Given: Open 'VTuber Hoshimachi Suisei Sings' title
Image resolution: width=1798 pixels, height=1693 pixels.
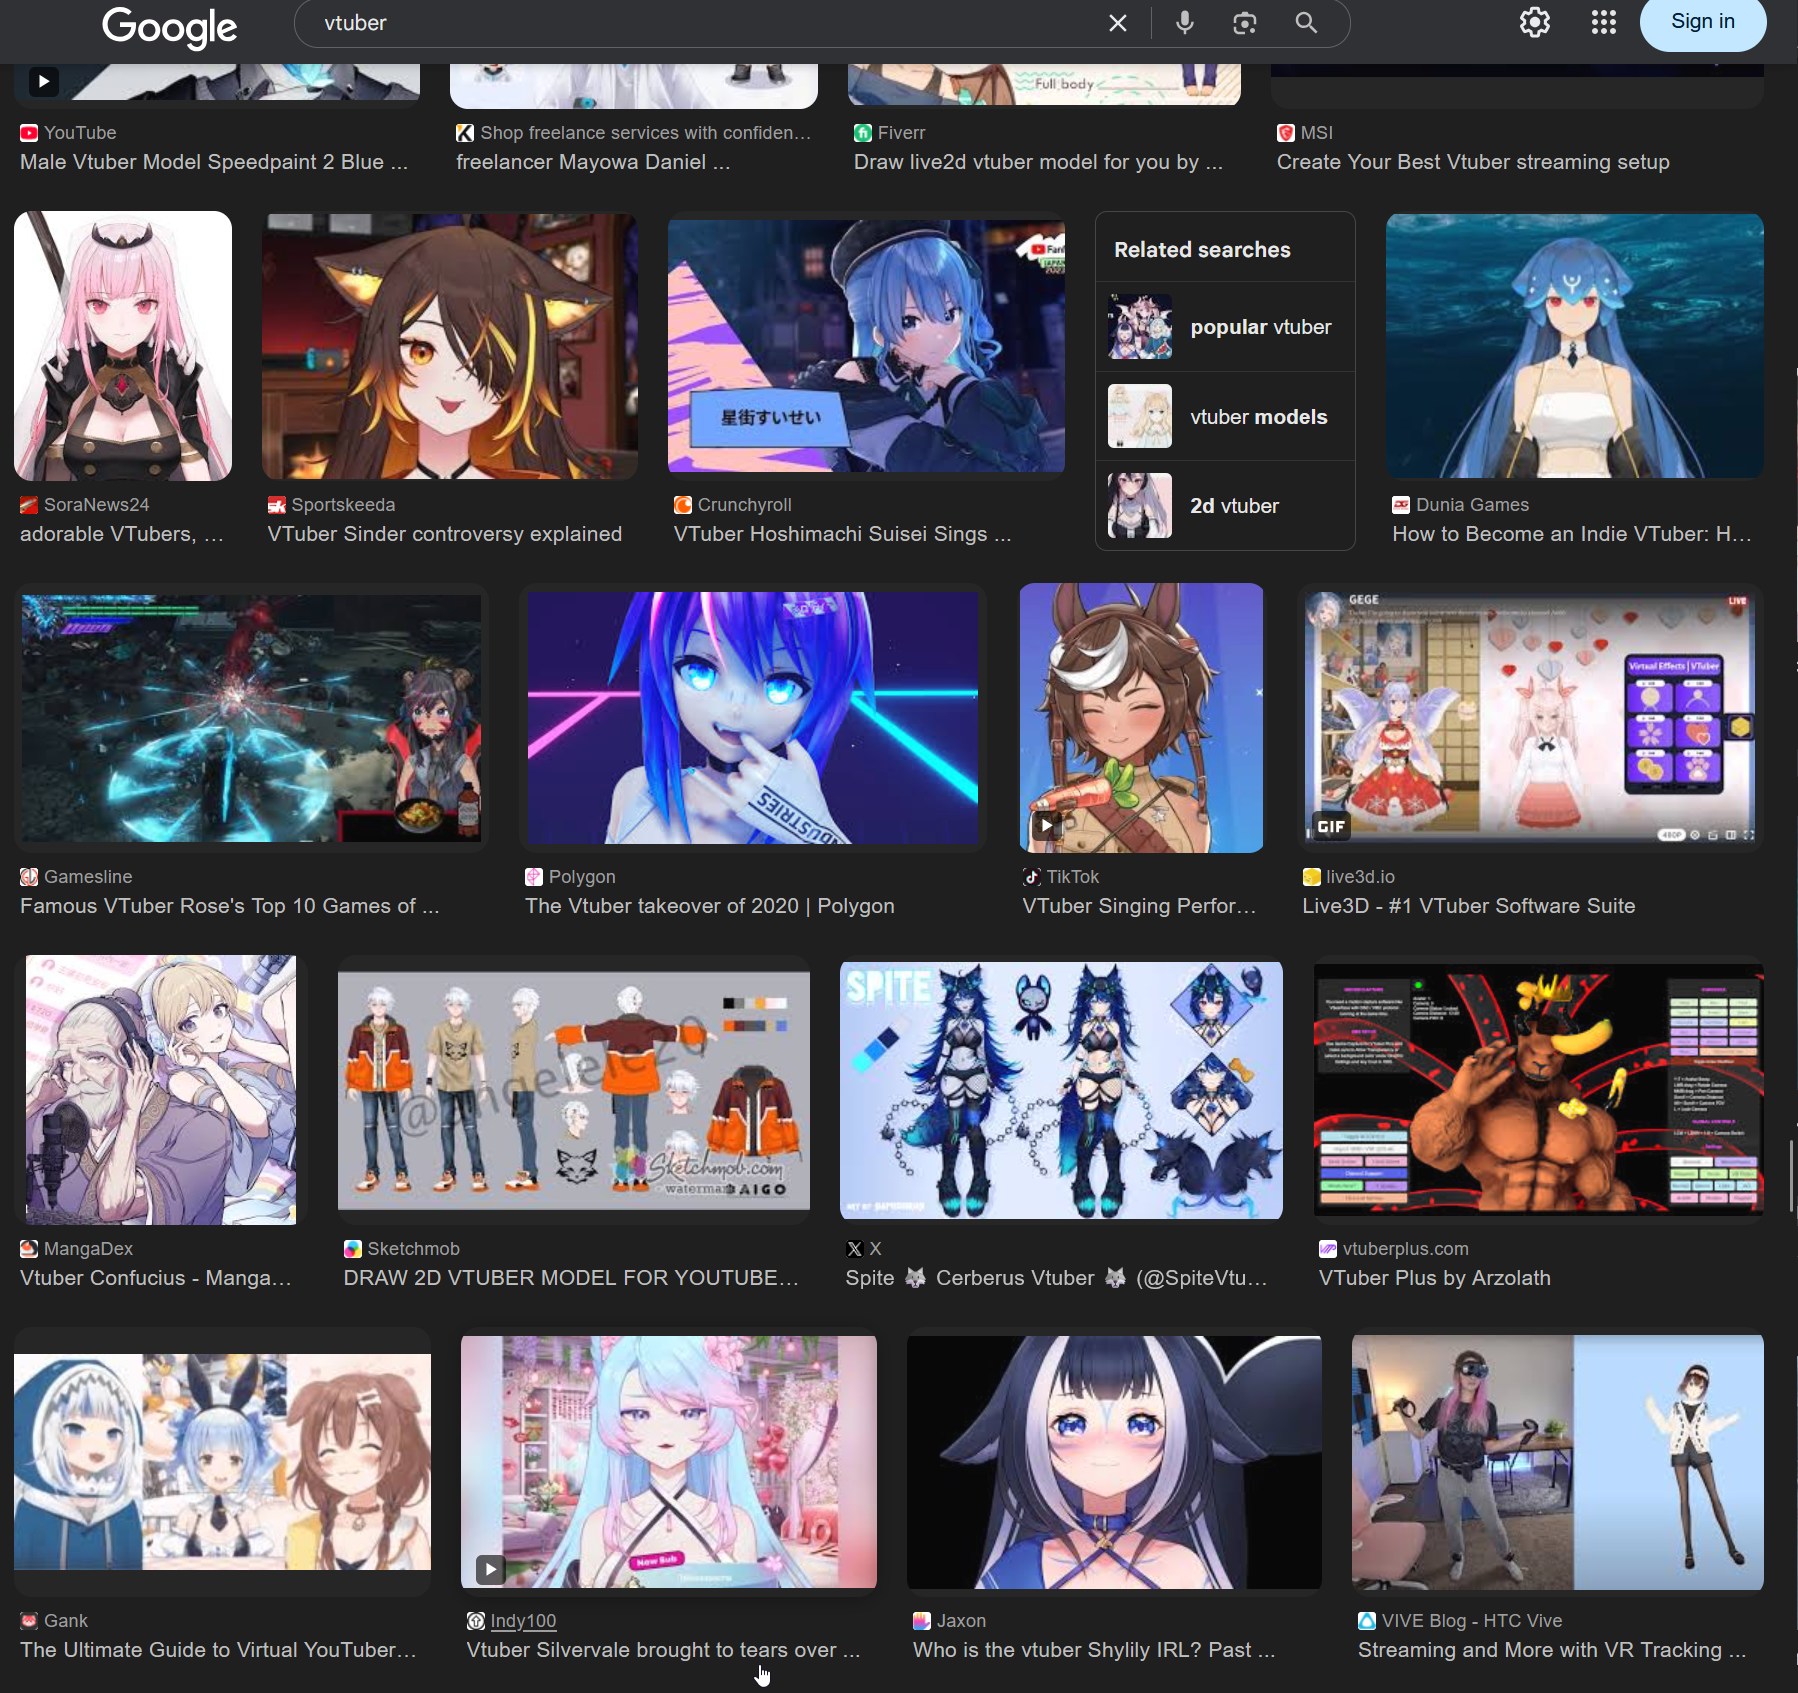Looking at the screenshot, I should tap(842, 534).
